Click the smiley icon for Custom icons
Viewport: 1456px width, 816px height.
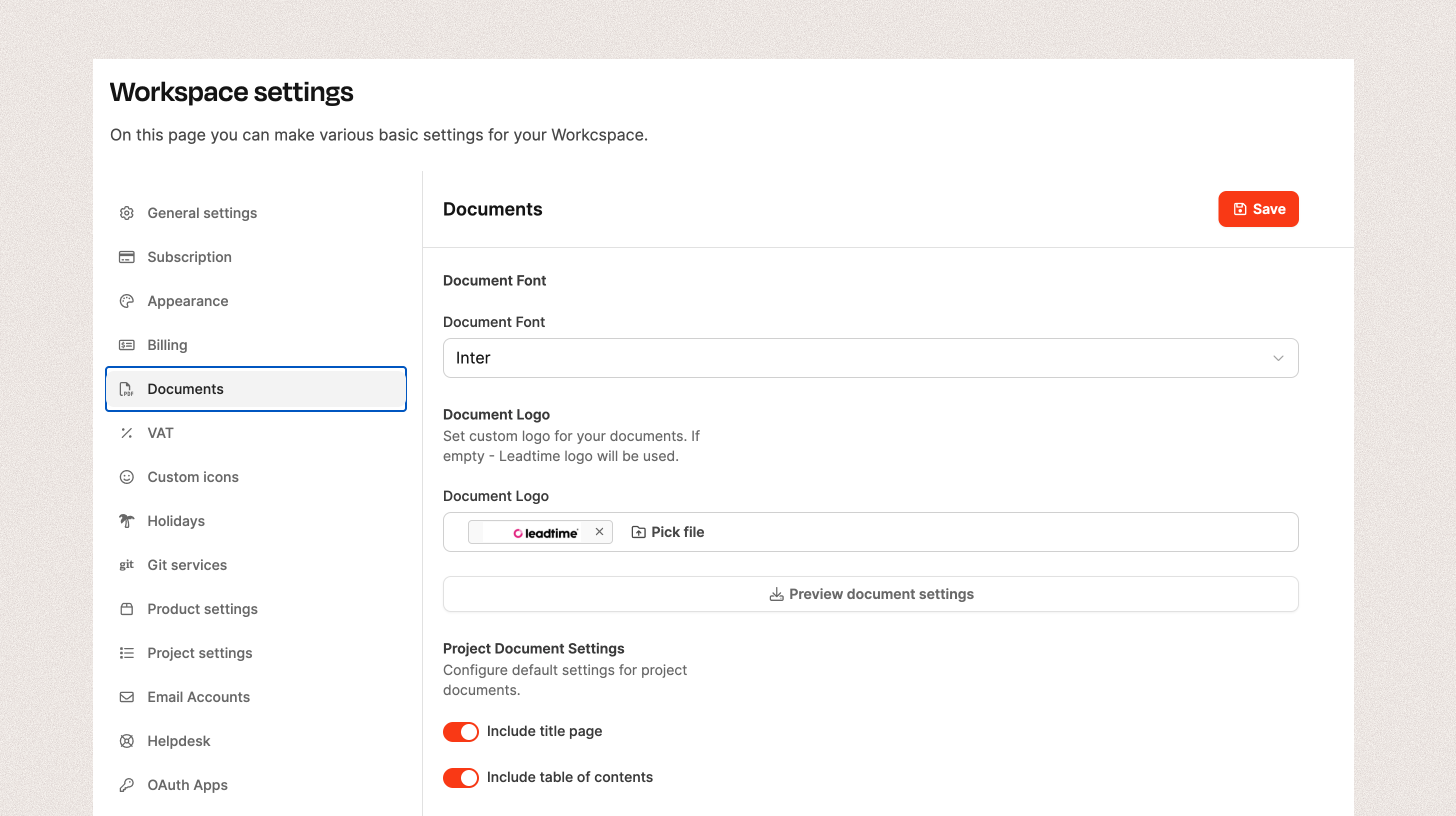pos(127,477)
